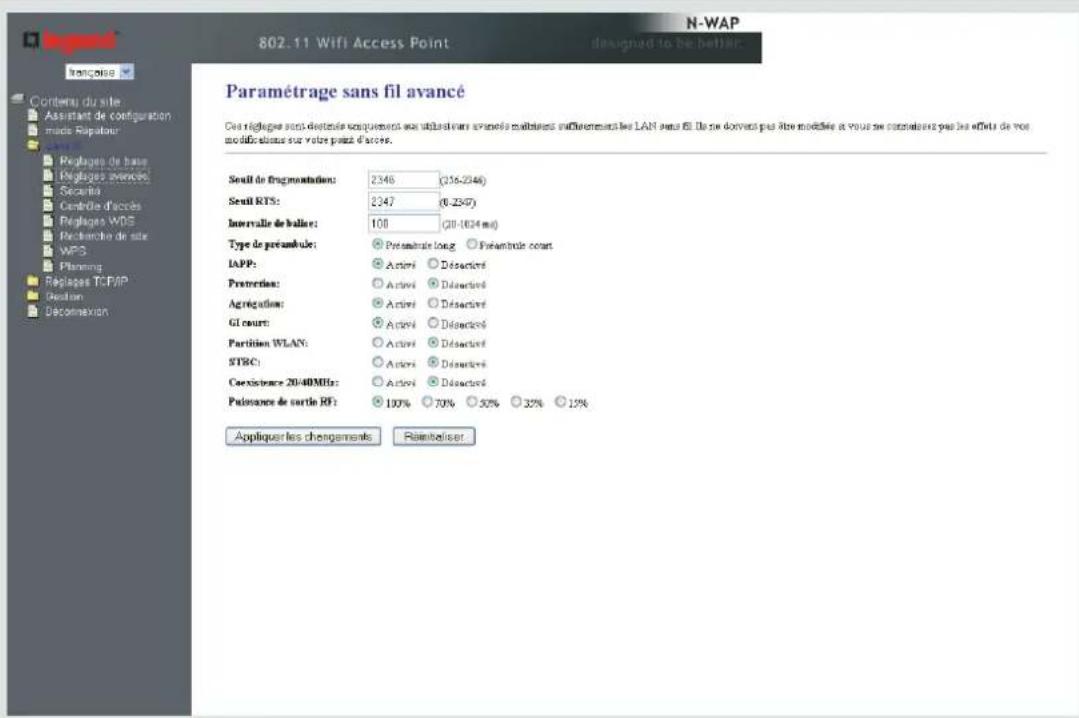Choose 100% RF output power
The height and width of the screenshot is (718, 1079).
(x=377, y=401)
